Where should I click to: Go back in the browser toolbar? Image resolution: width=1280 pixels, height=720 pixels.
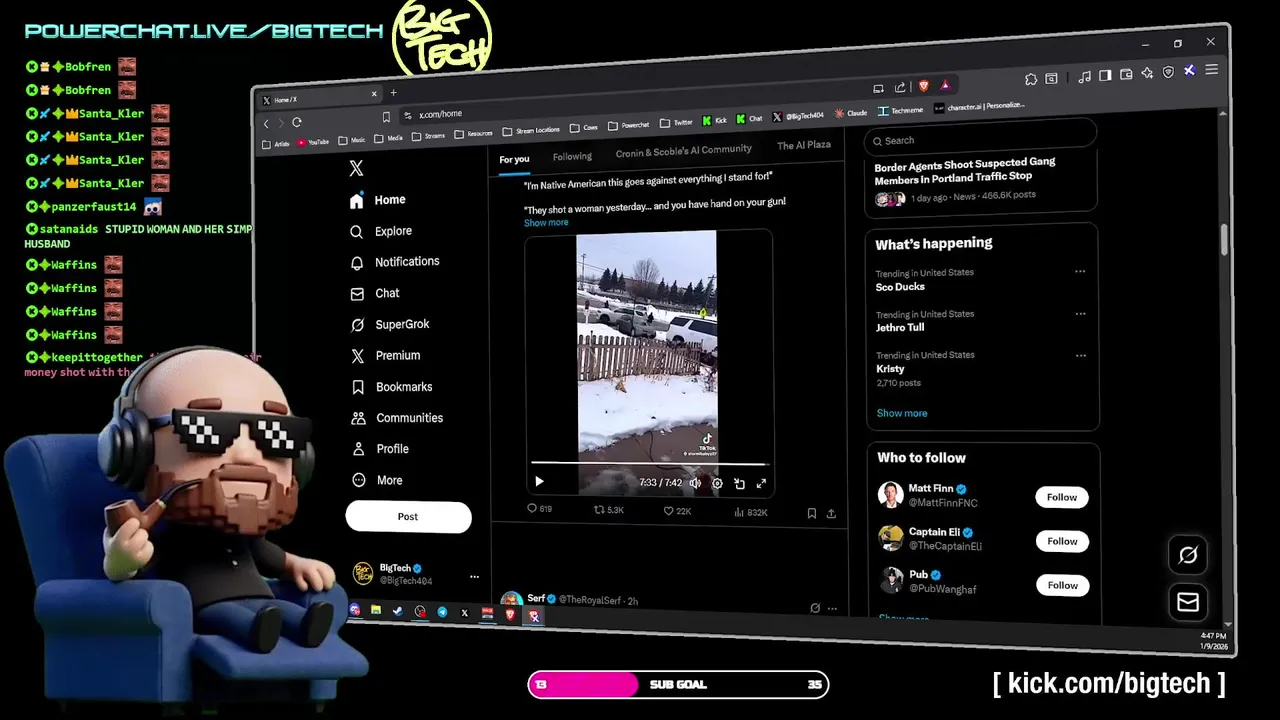pyautogui.click(x=266, y=123)
